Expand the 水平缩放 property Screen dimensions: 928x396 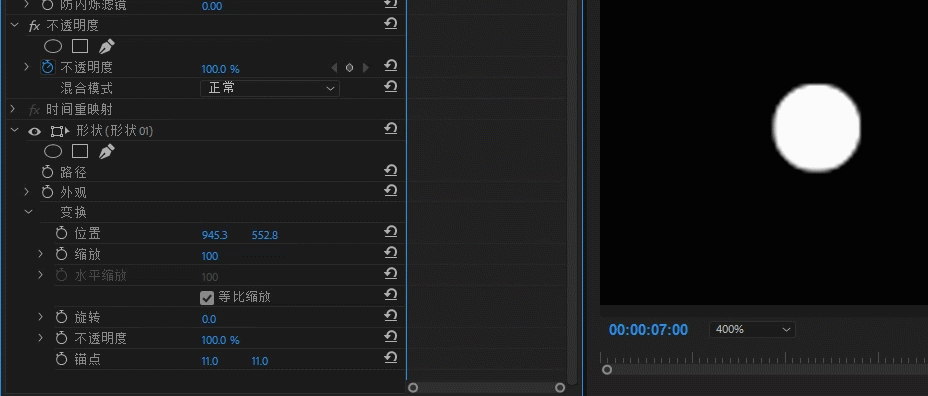41,275
